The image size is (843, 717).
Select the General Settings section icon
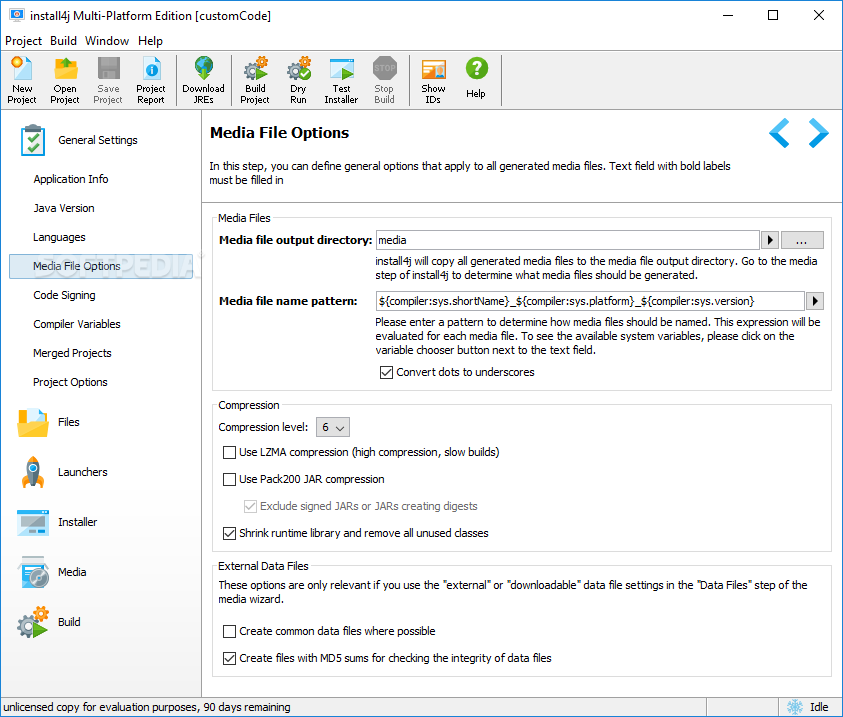tap(33, 140)
